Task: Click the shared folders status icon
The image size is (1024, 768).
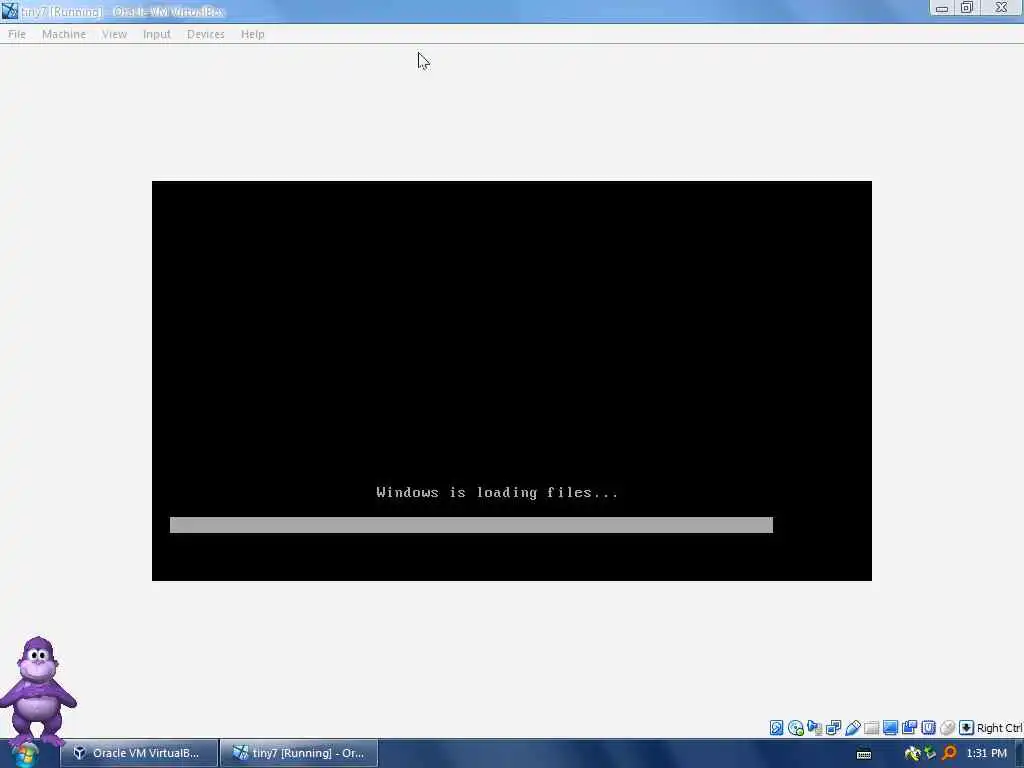Action: point(833,728)
